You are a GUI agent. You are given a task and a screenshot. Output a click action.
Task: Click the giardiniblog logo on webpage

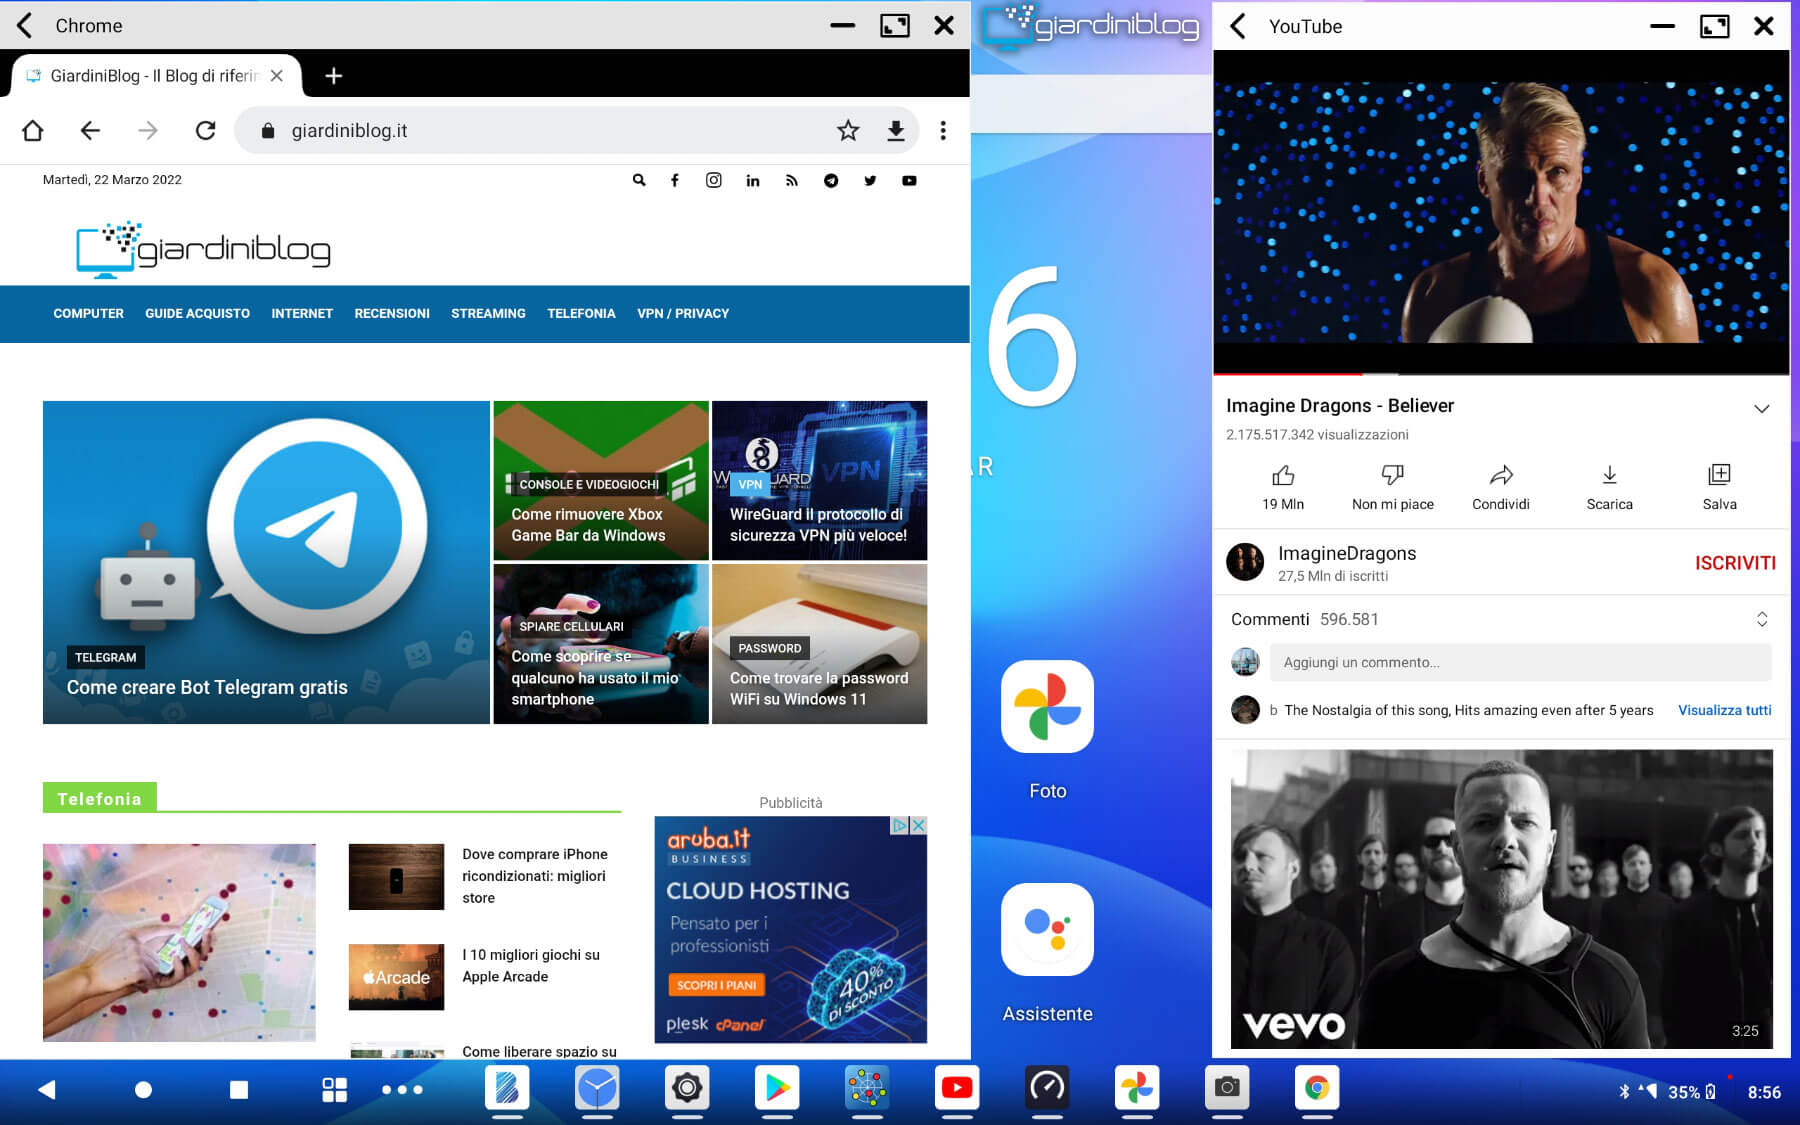tap(203, 248)
